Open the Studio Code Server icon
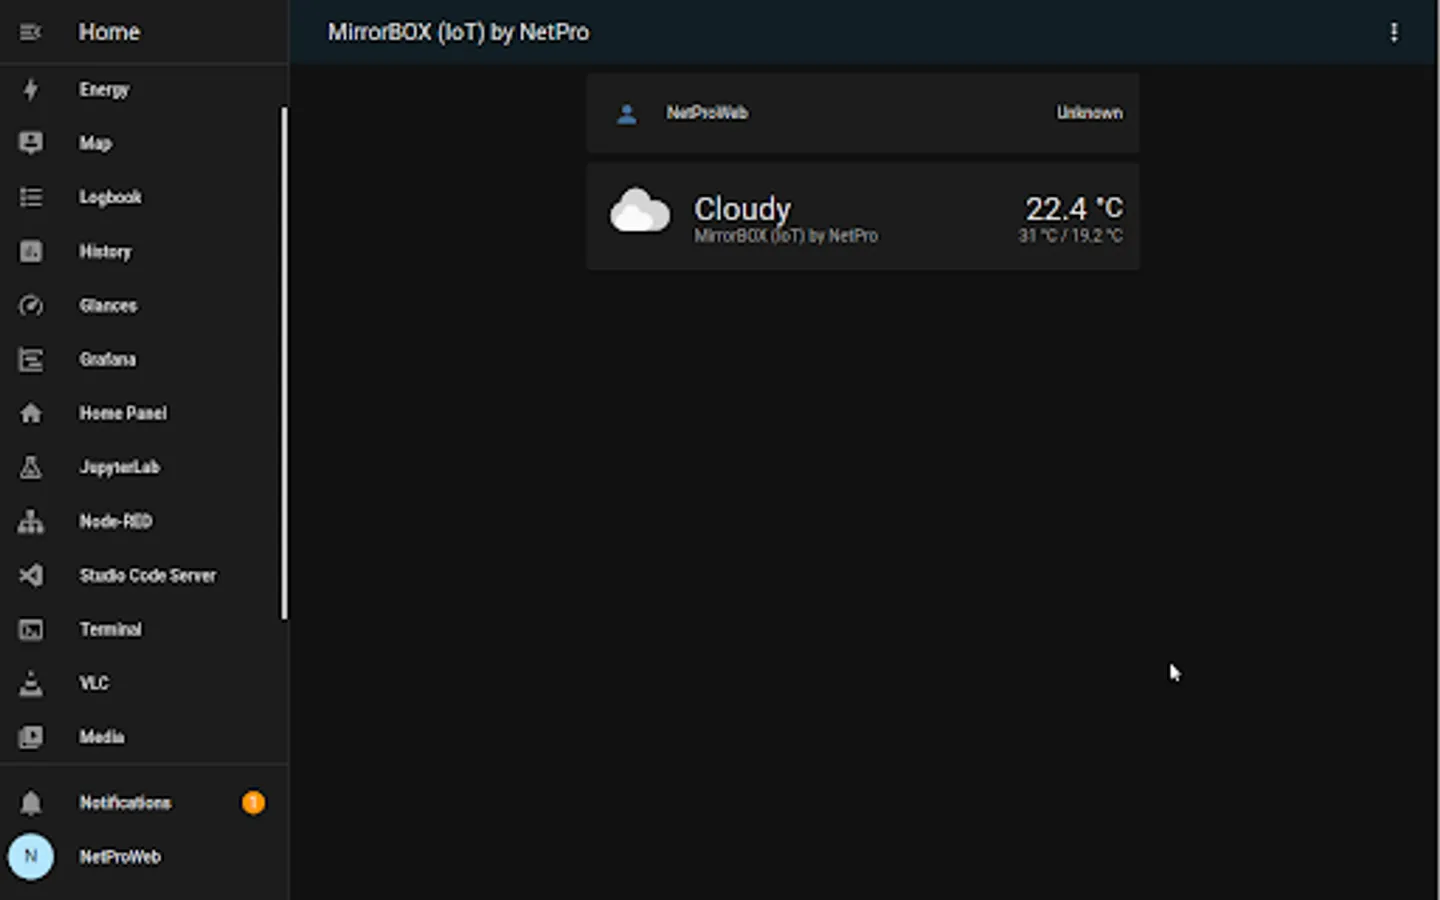 click(31, 575)
